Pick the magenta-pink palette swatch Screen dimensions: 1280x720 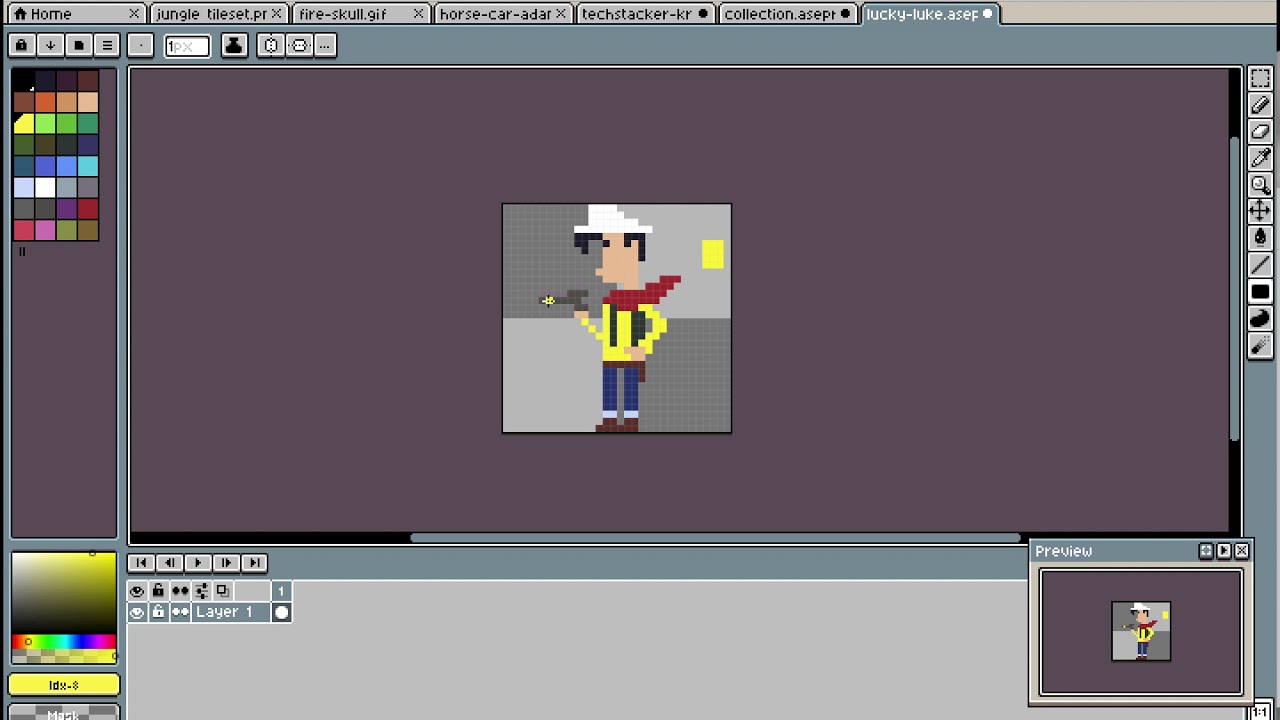pos(45,230)
